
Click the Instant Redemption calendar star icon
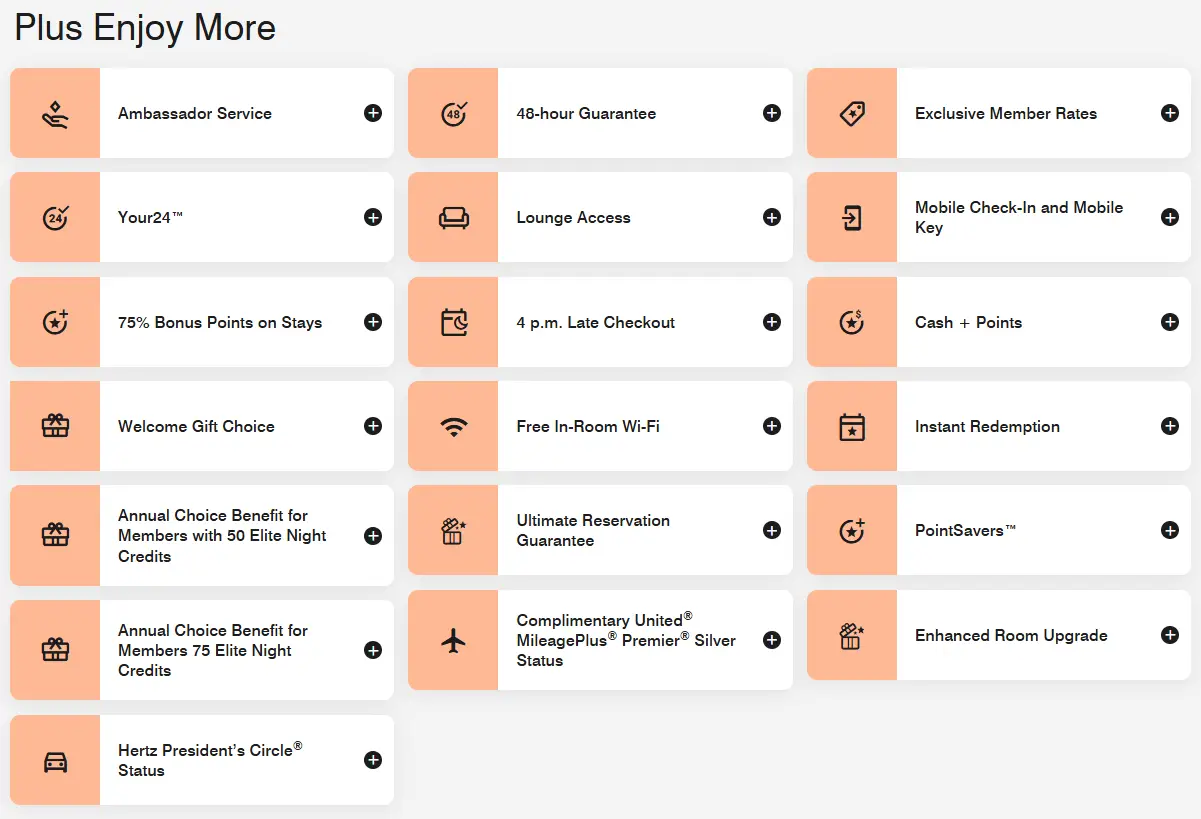(851, 427)
